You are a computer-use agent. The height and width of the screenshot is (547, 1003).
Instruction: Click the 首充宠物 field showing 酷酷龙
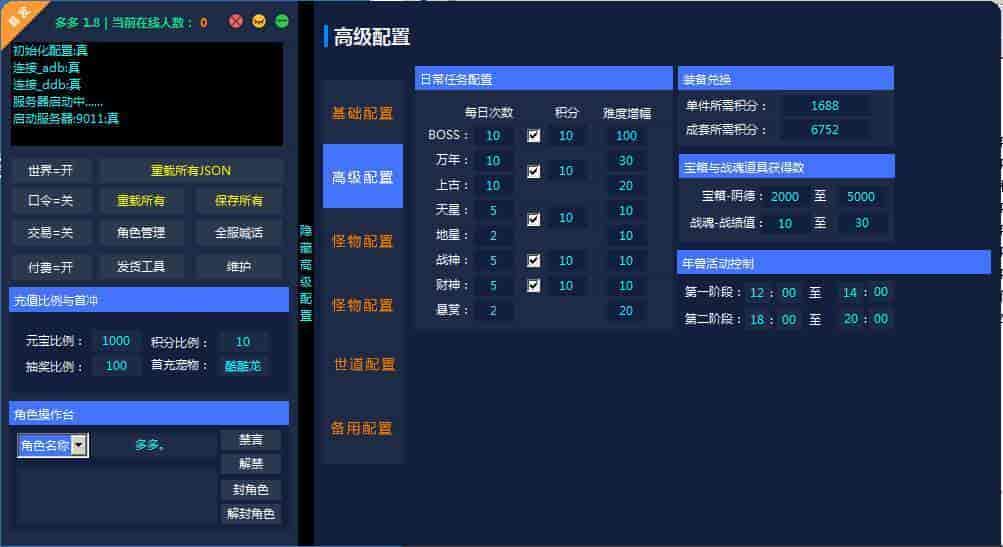tap(243, 367)
